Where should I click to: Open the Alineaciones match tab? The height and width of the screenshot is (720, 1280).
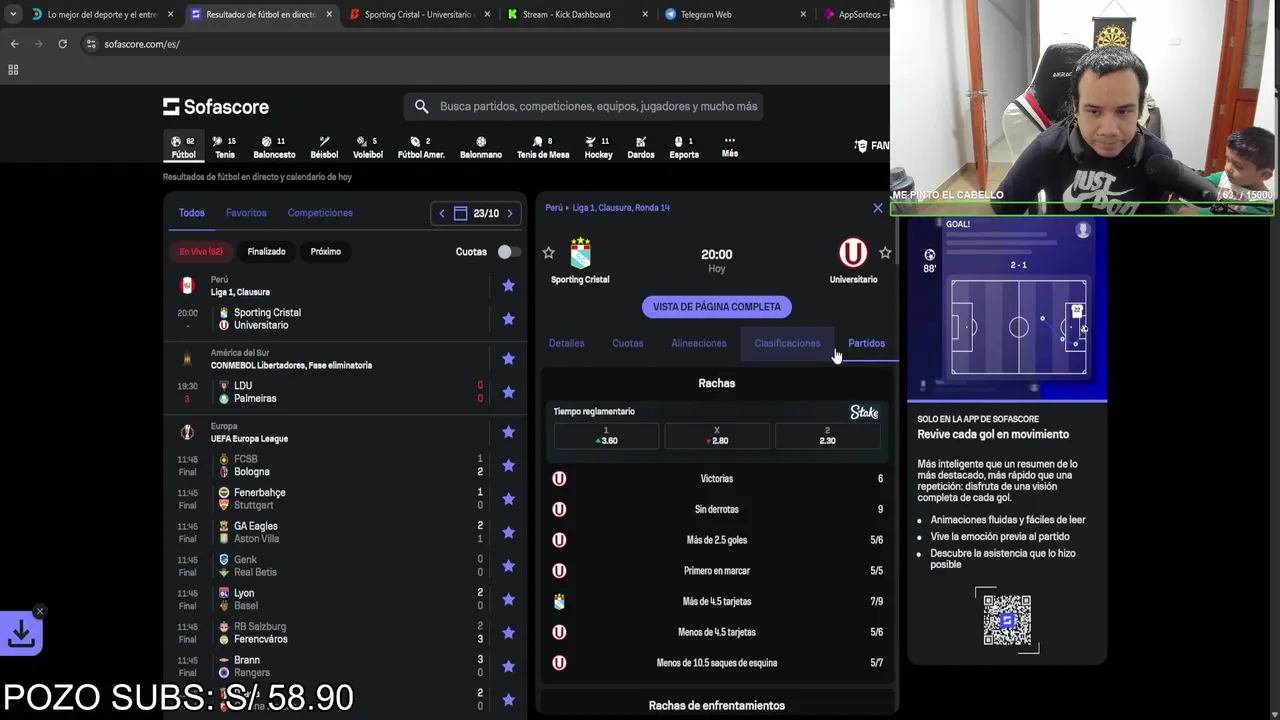[x=699, y=343]
